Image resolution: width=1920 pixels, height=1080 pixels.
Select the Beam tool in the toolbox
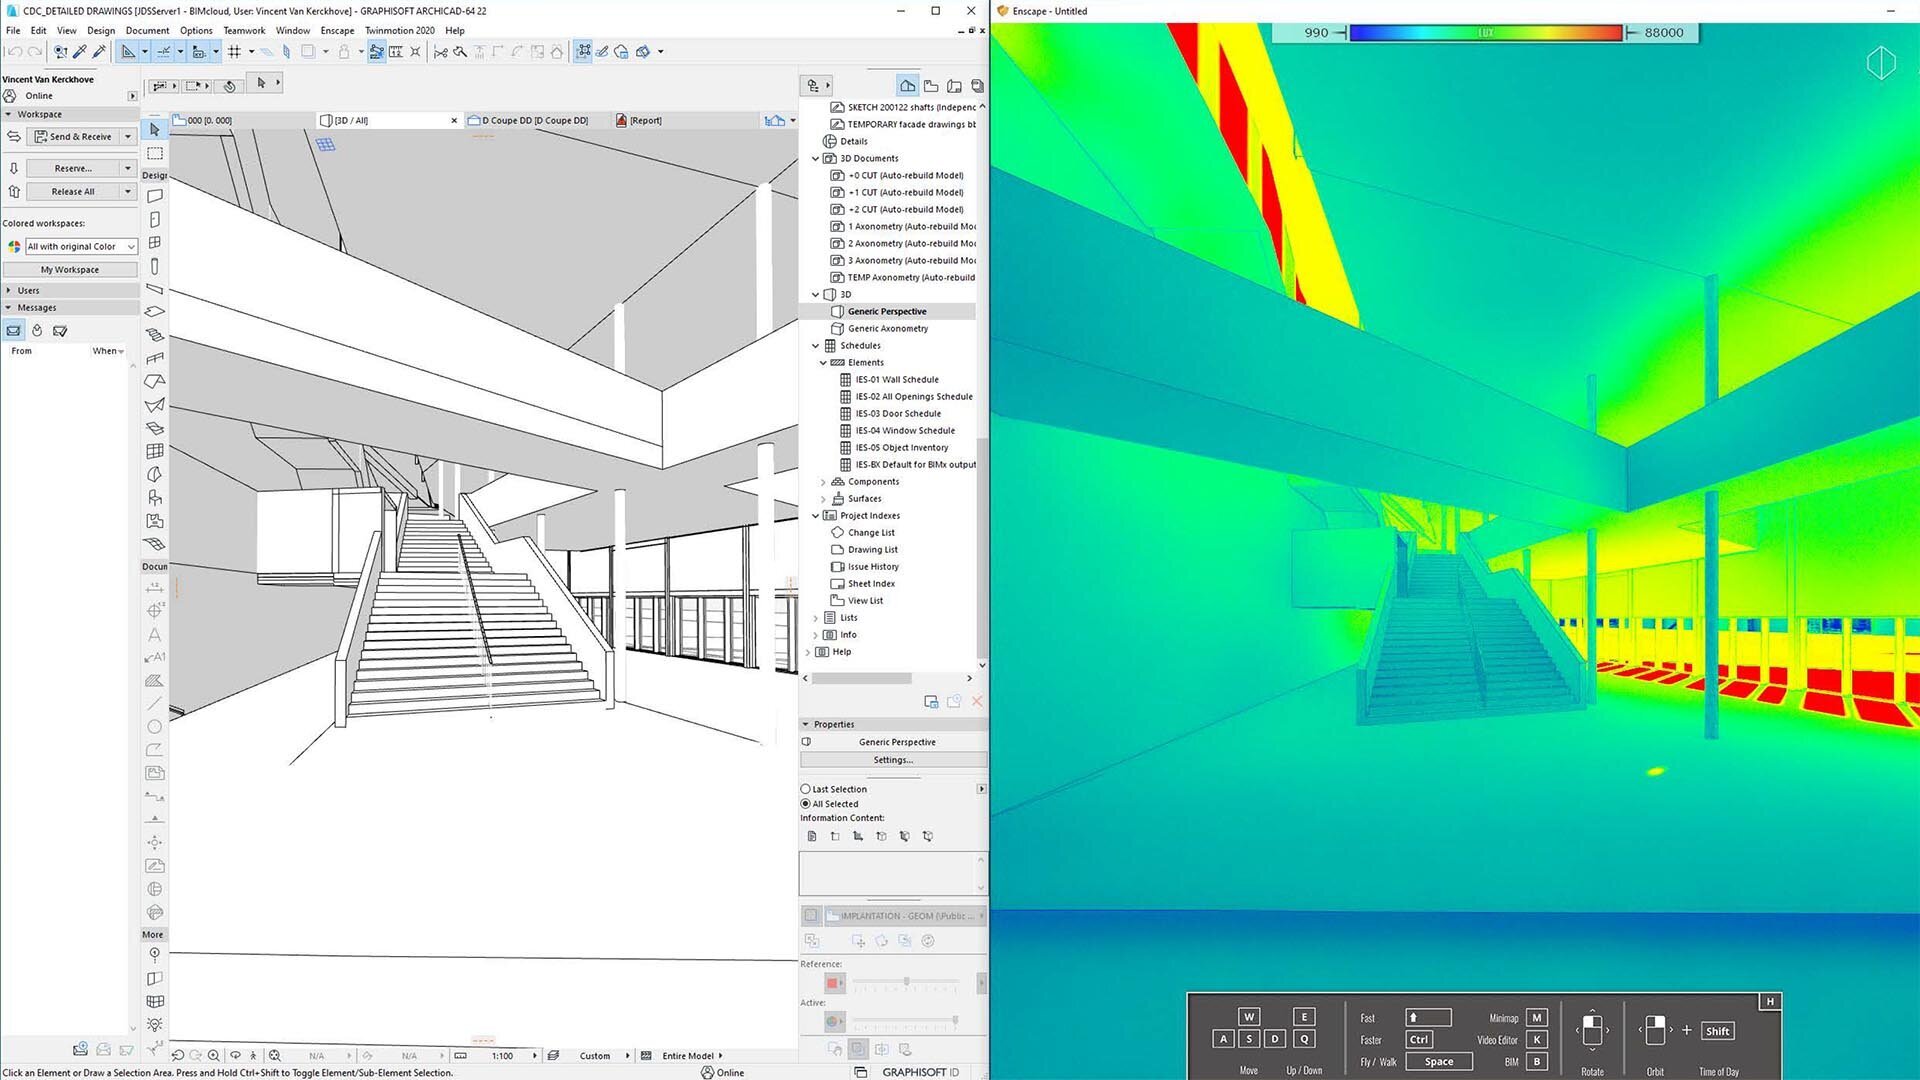click(x=155, y=289)
